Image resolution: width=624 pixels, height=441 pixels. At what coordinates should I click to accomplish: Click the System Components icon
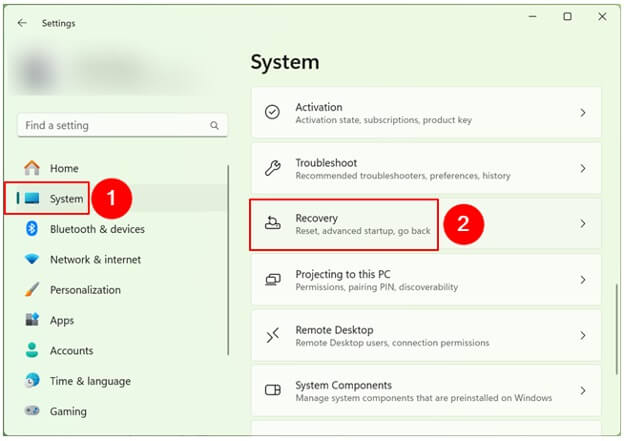[x=273, y=390]
